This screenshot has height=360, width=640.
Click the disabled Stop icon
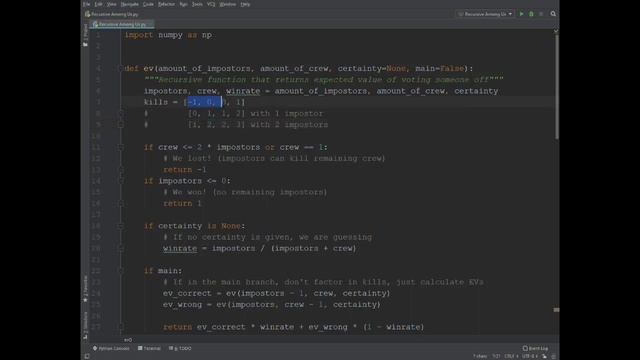click(541, 14)
